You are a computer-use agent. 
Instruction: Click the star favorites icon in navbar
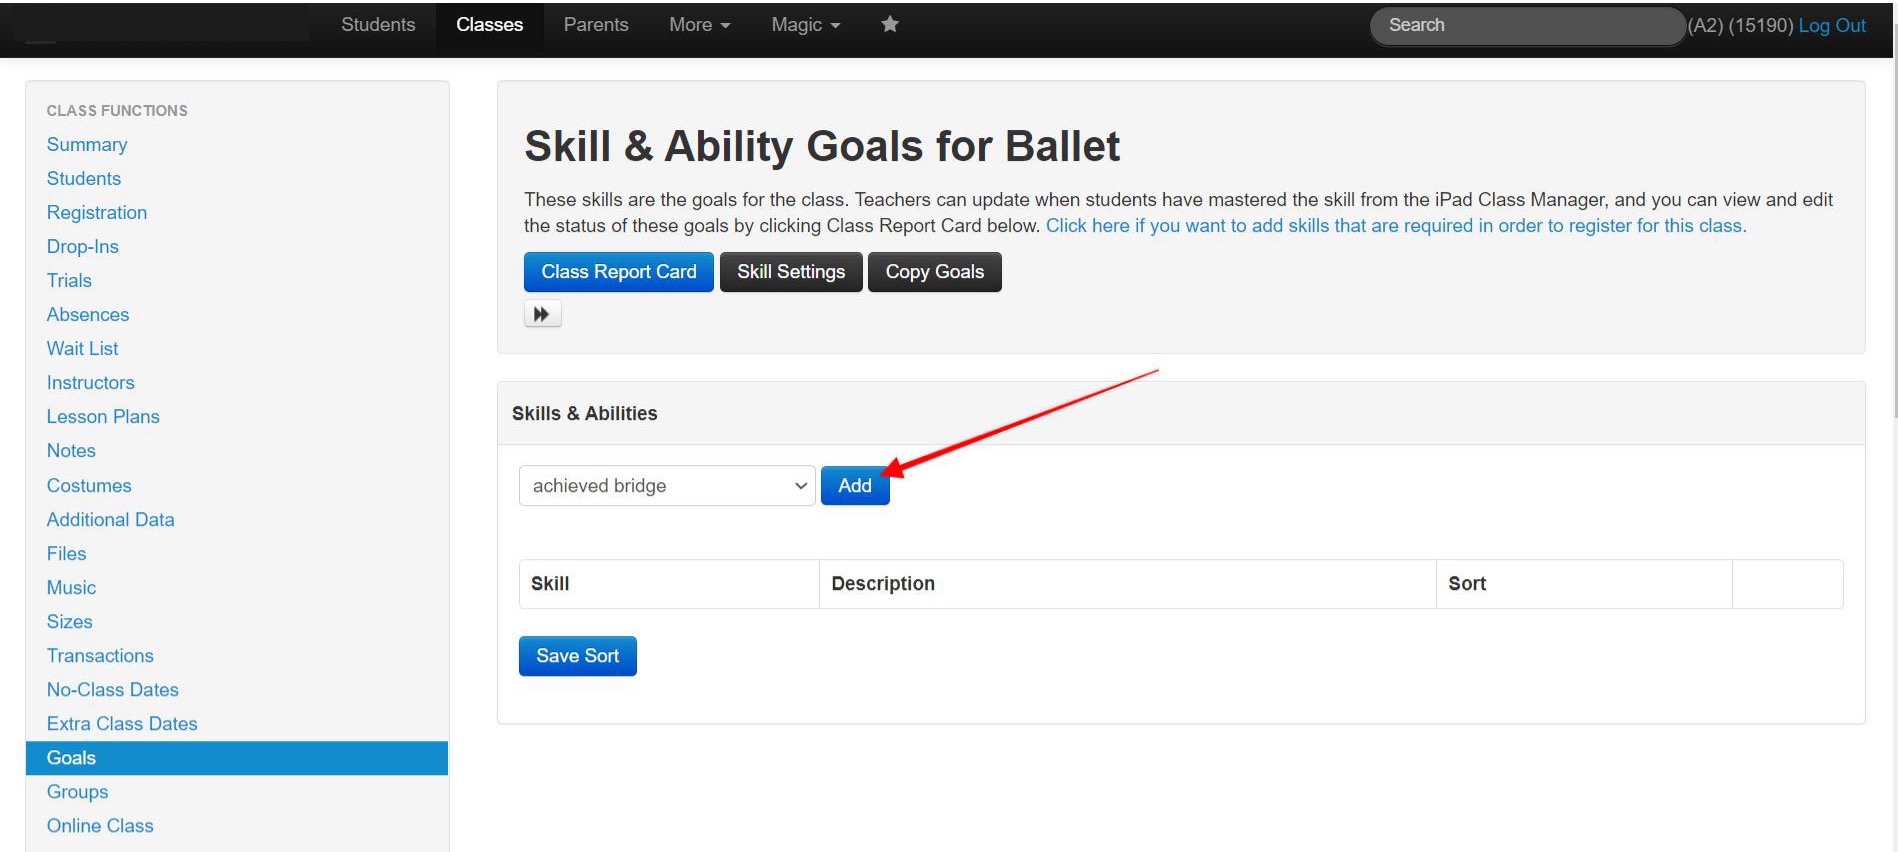pyautogui.click(x=890, y=25)
